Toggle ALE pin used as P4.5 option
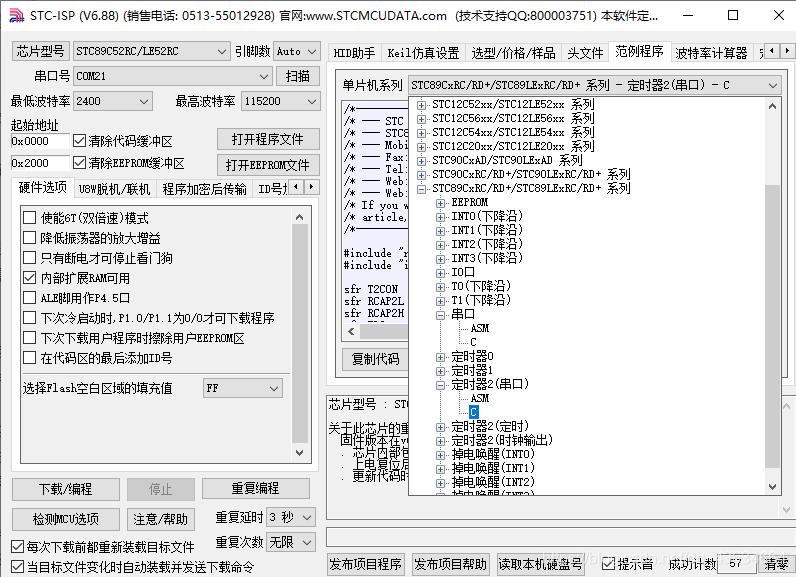 click(29, 297)
